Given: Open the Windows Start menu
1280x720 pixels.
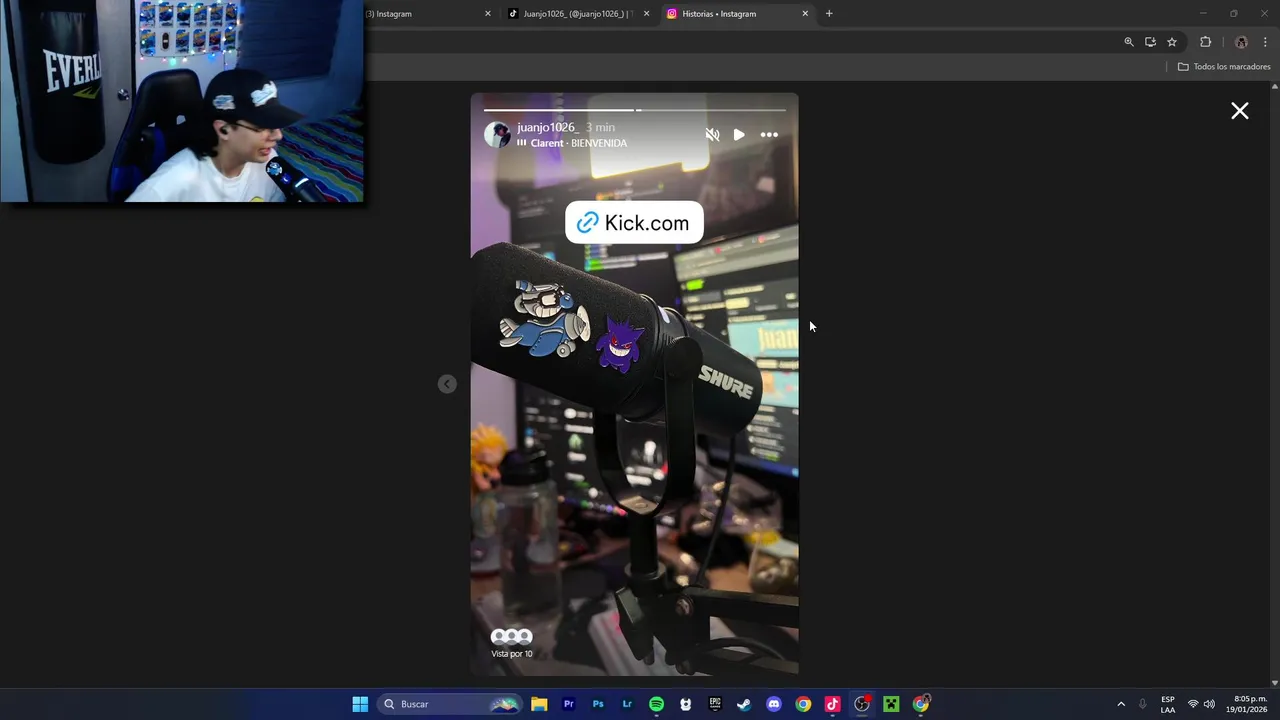Looking at the screenshot, I should coord(360,704).
